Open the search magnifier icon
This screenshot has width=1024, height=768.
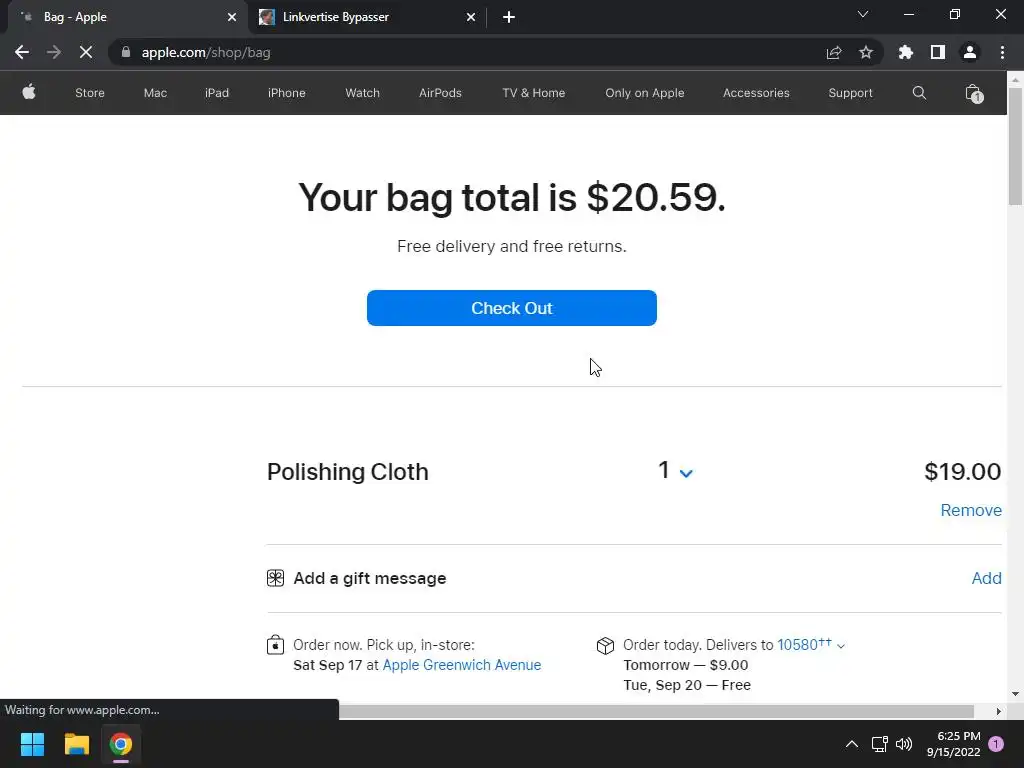919,93
